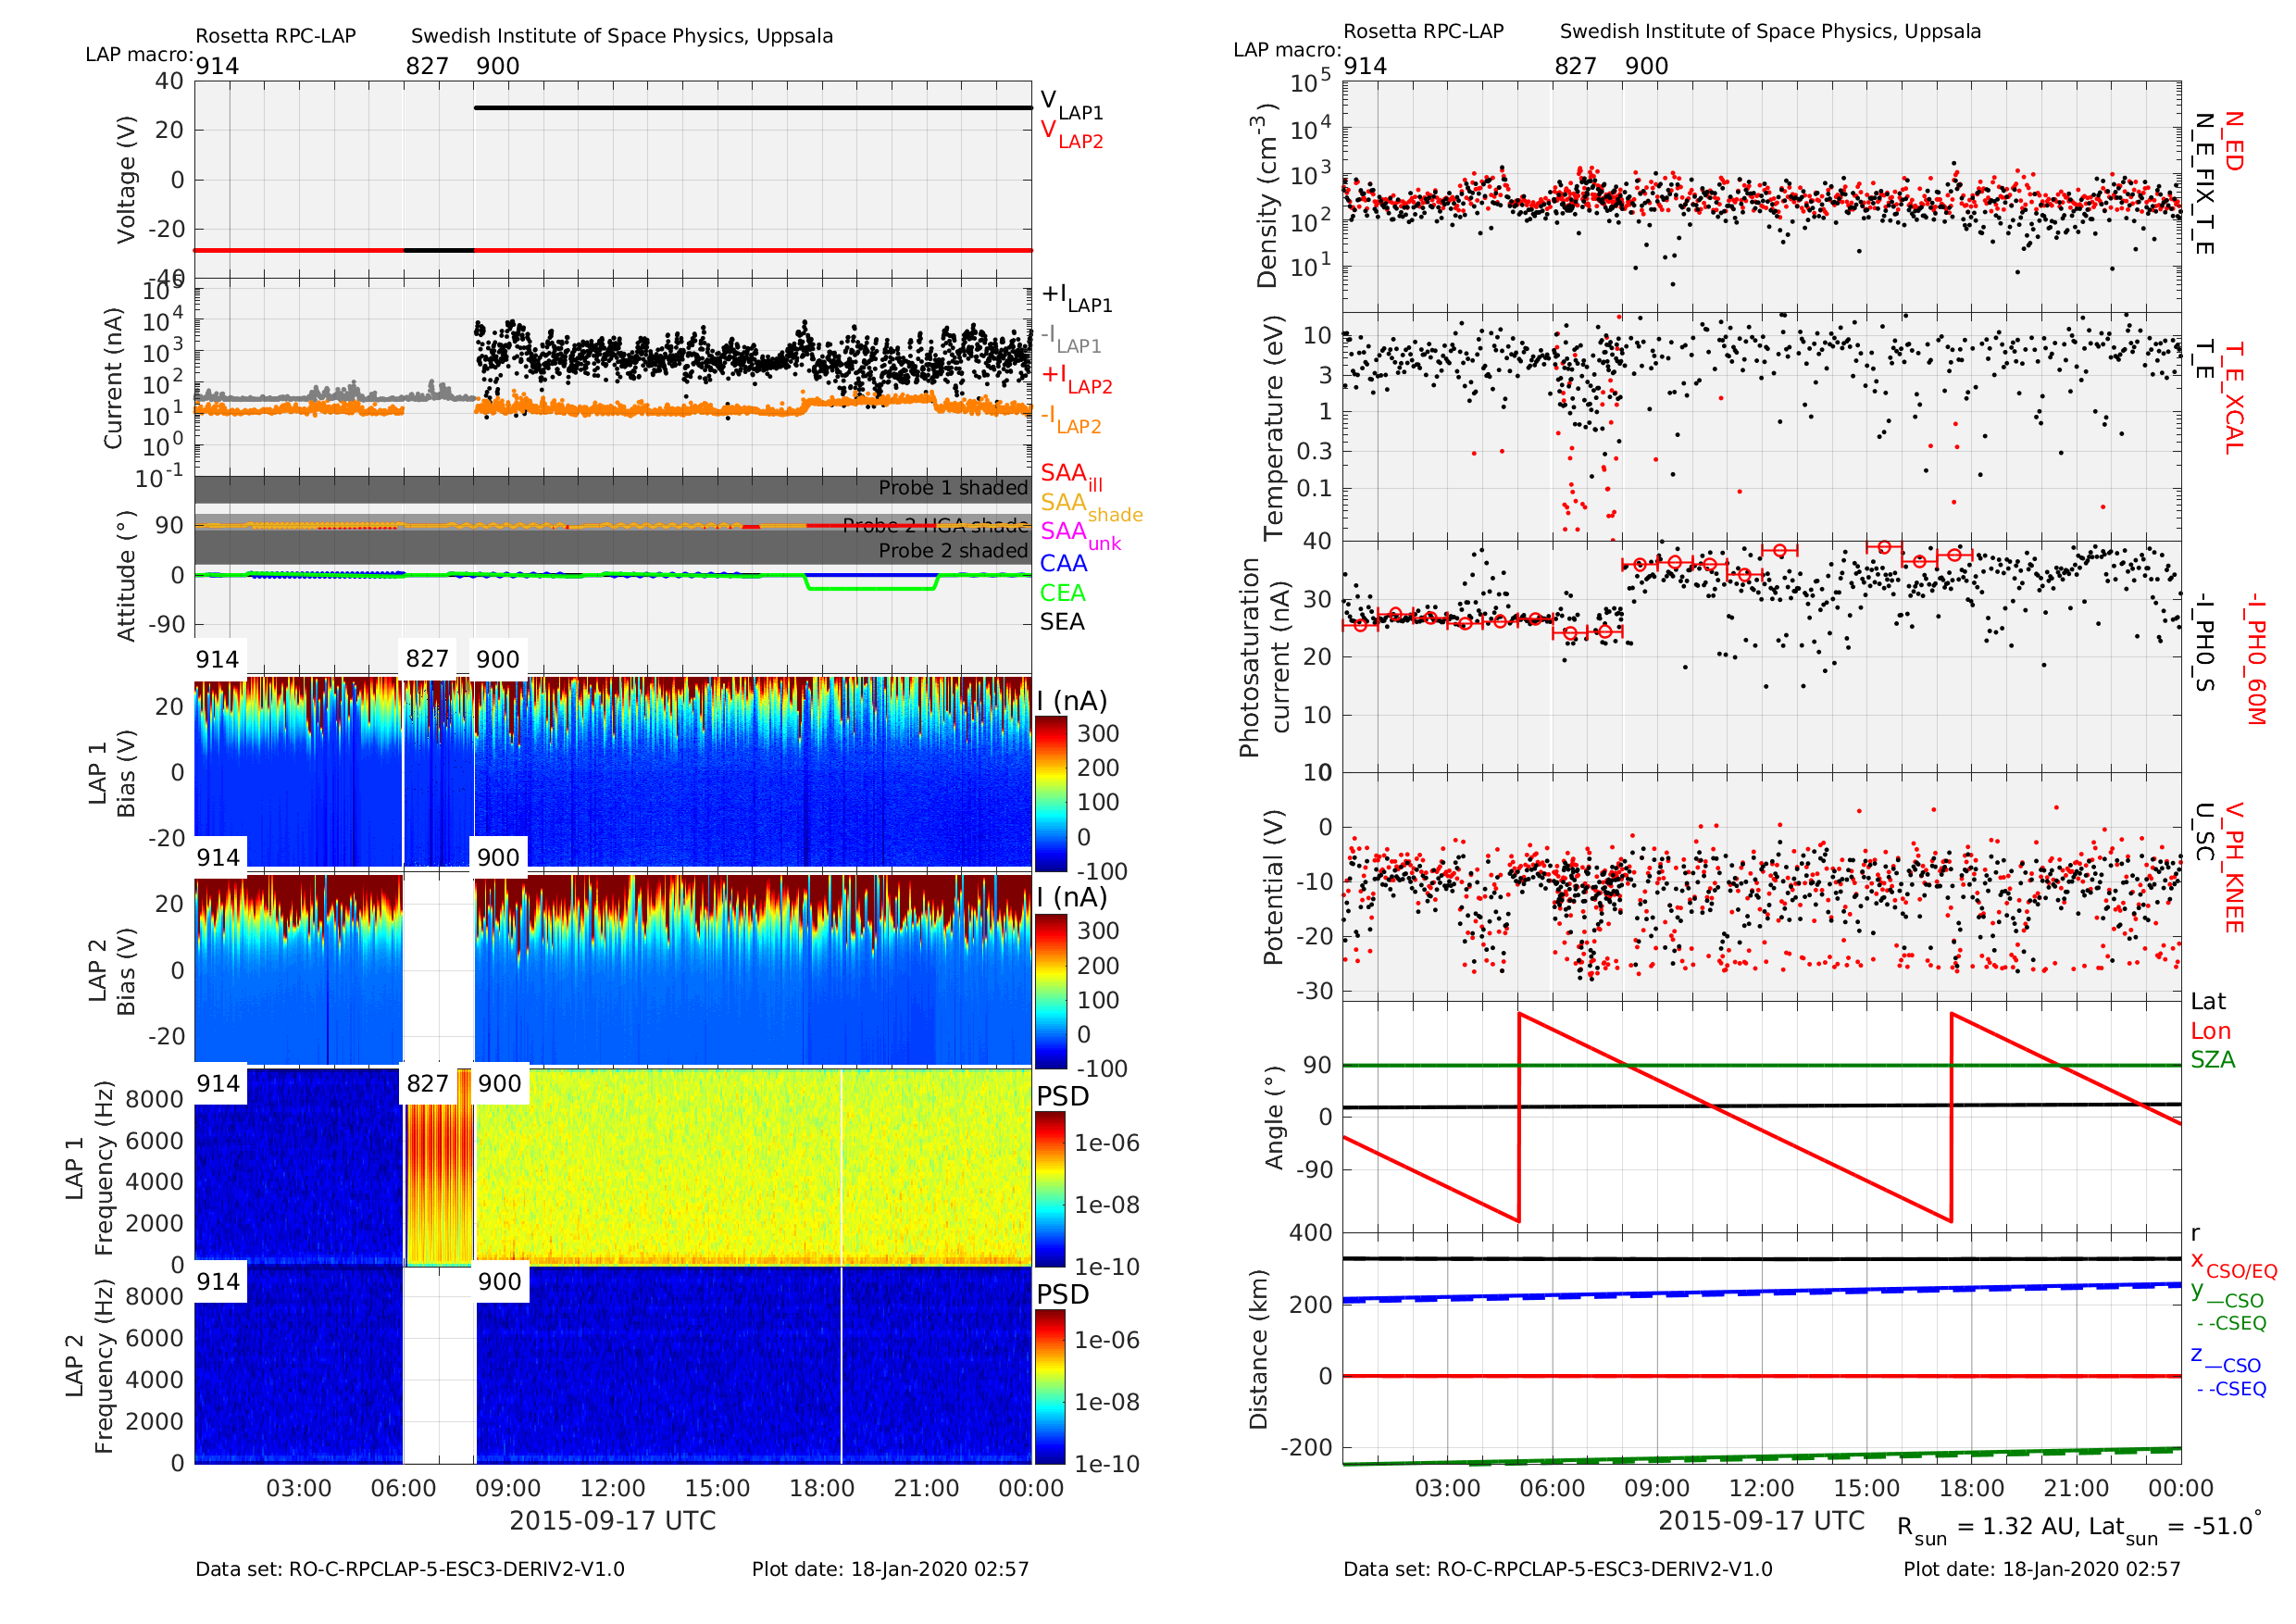Click the LAP 1 frequency PSD colorbar
The height and width of the screenshot is (1624, 2296).
click(x=1050, y=1189)
